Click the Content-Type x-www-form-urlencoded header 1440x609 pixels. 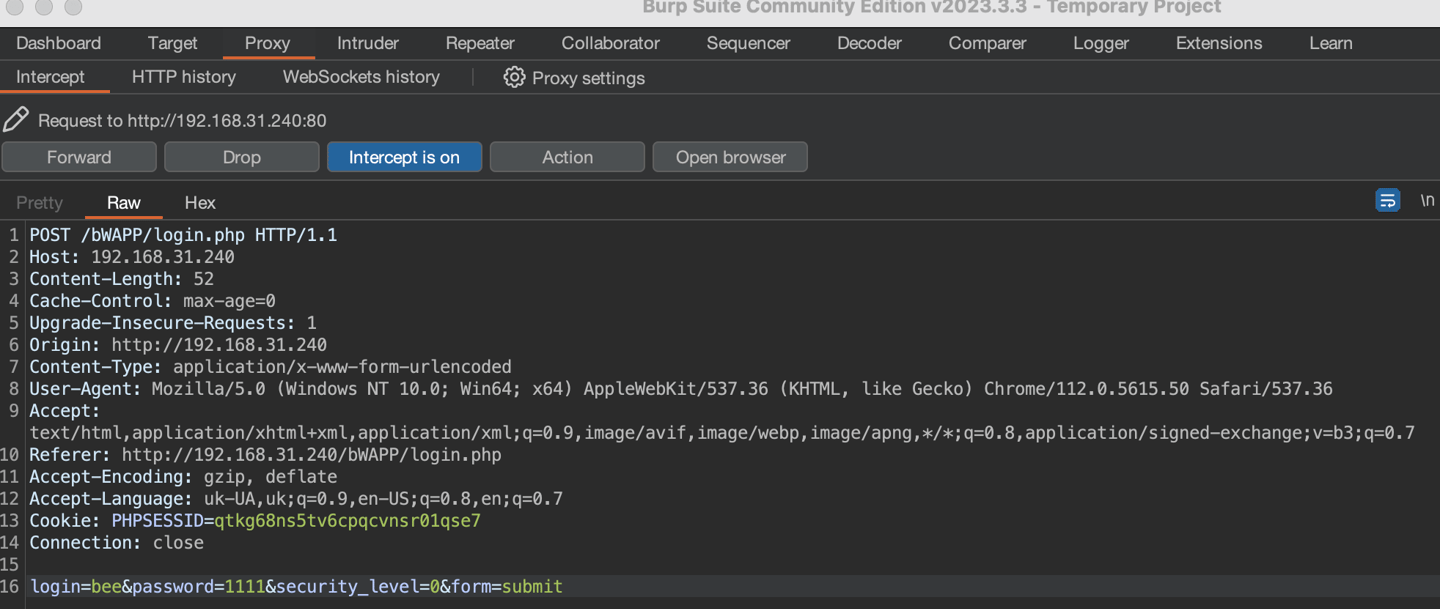tap(270, 367)
